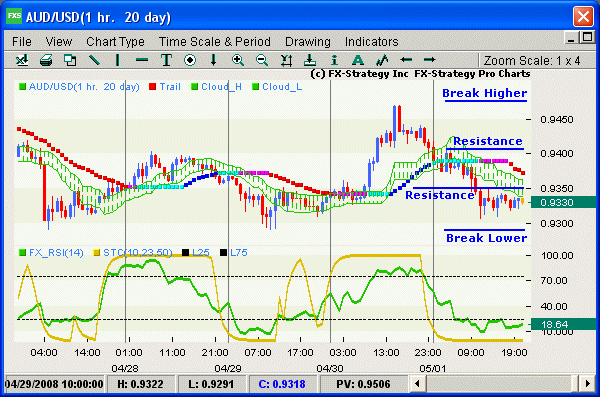Open the Chart Type menu
This screenshot has width=600, height=397.
click(116, 41)
